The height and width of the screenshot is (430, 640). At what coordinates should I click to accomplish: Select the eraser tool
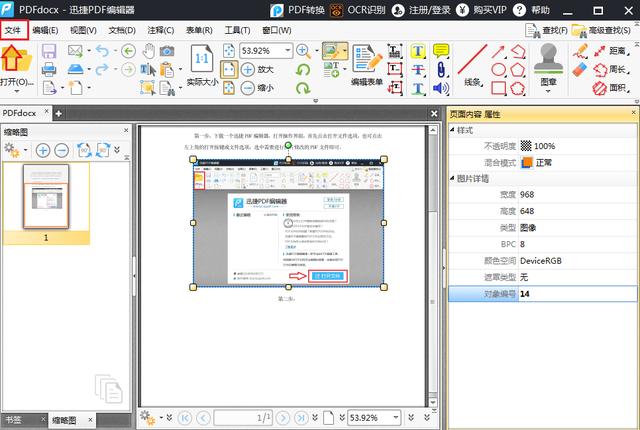tap(580, 69)
